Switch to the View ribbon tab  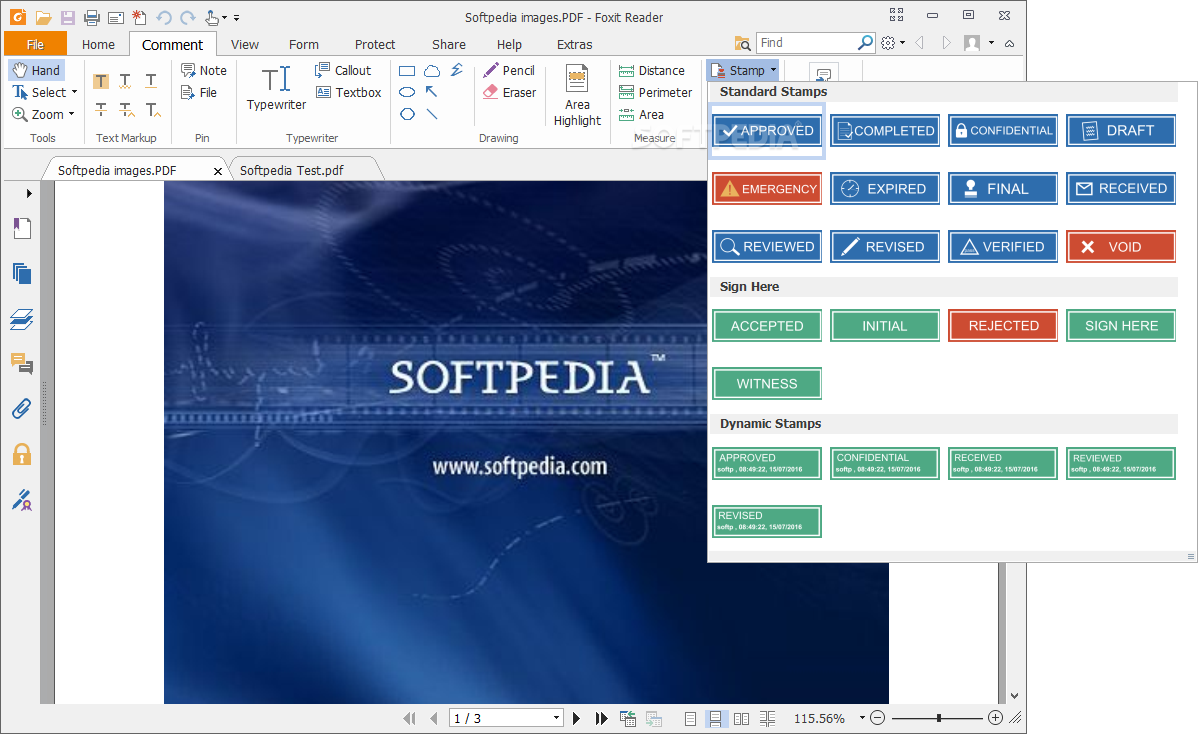point(244,44)
